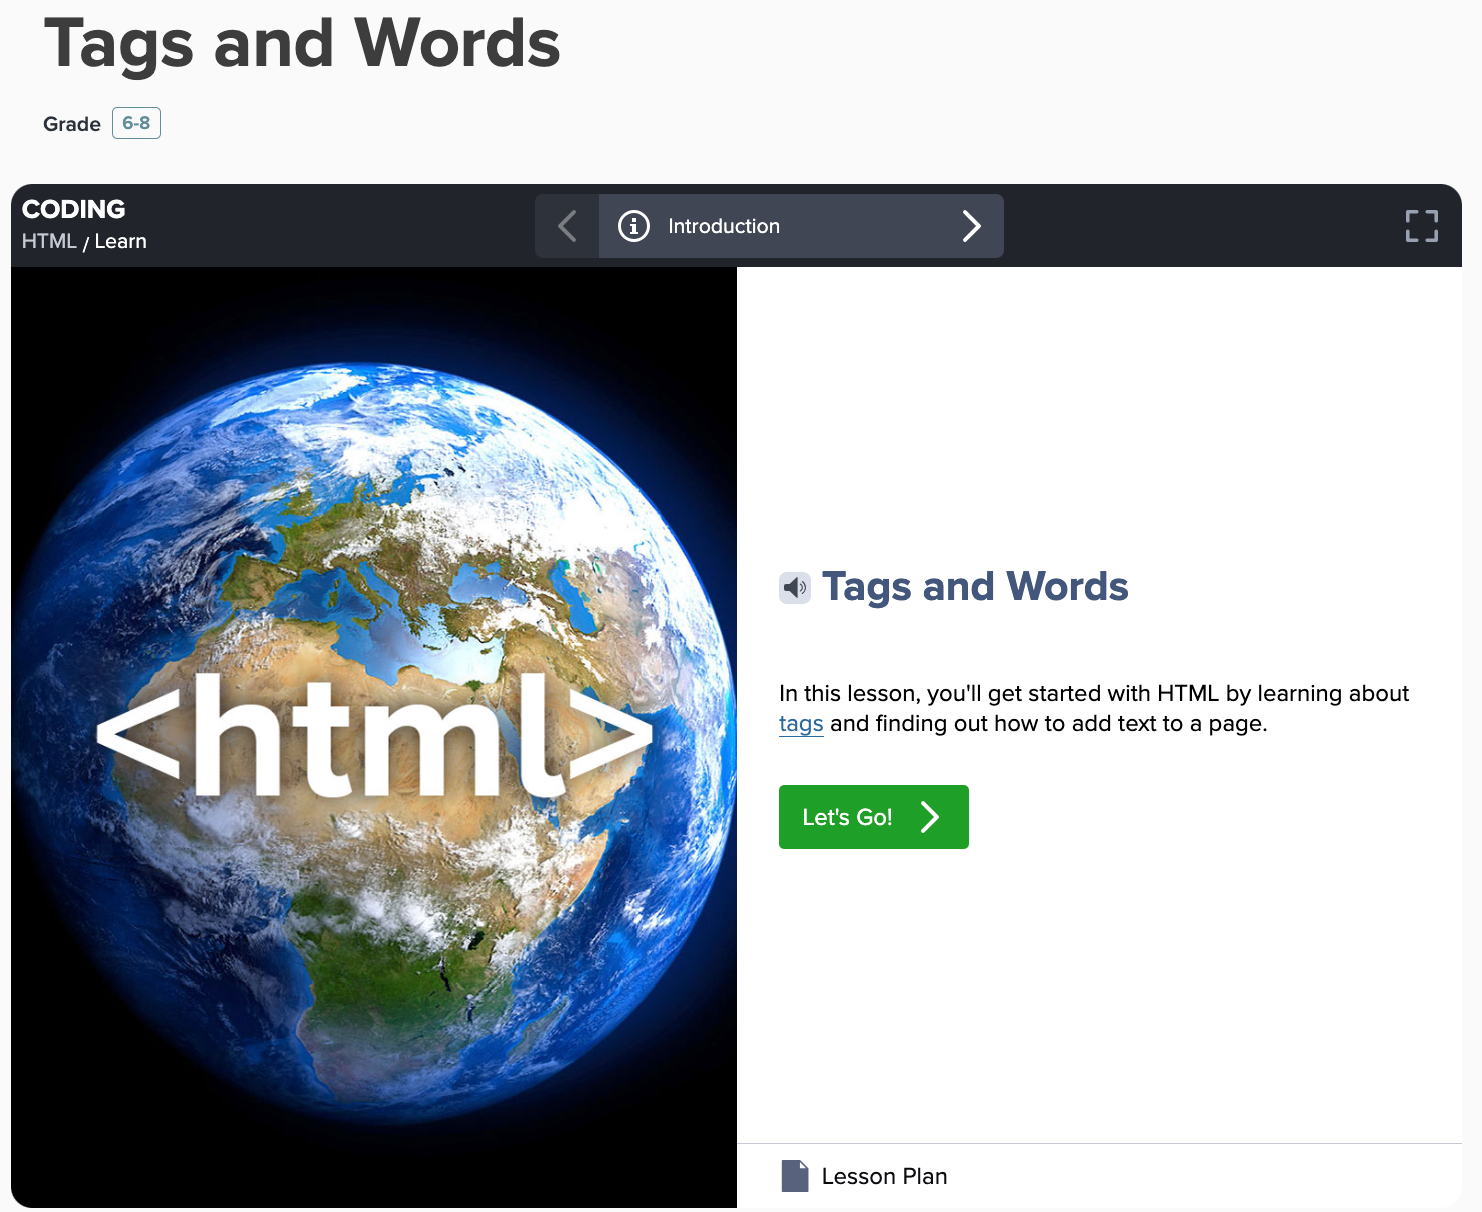Image resolution: width=1482 pixels, height=1212 pixels.
Task: Select the 6-8 grade badge
Action: point(136,123)
